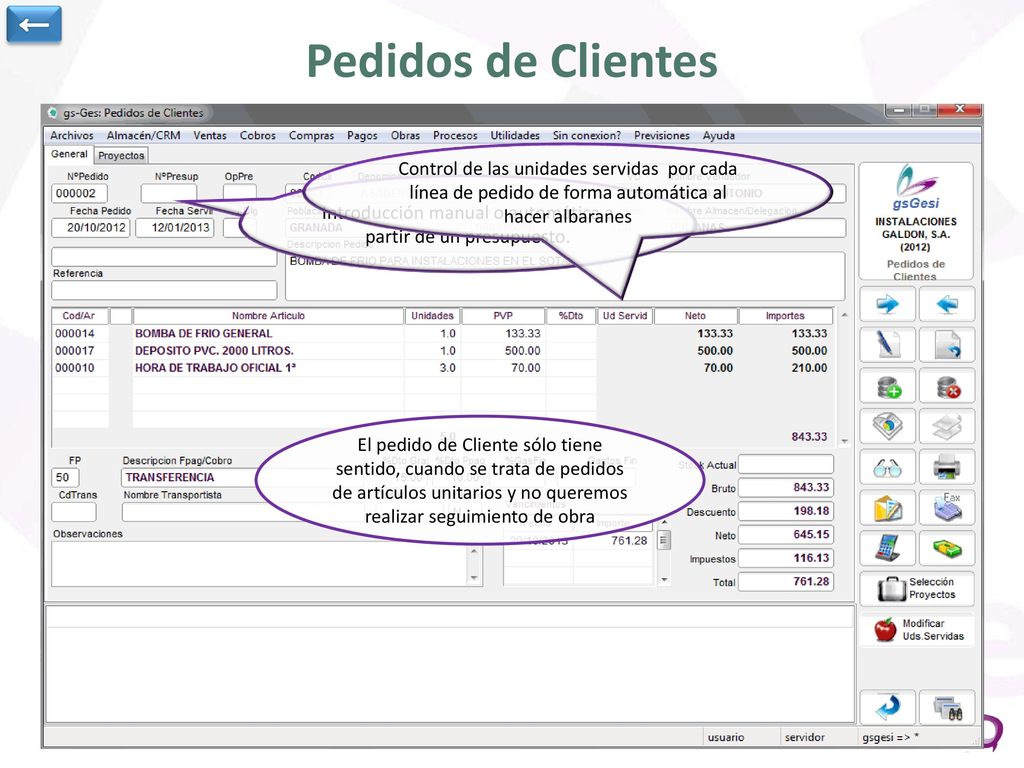This screenshot has height=768, width=1024.
Task: Go to previous record with left arrow
Action: click(947, 304)
